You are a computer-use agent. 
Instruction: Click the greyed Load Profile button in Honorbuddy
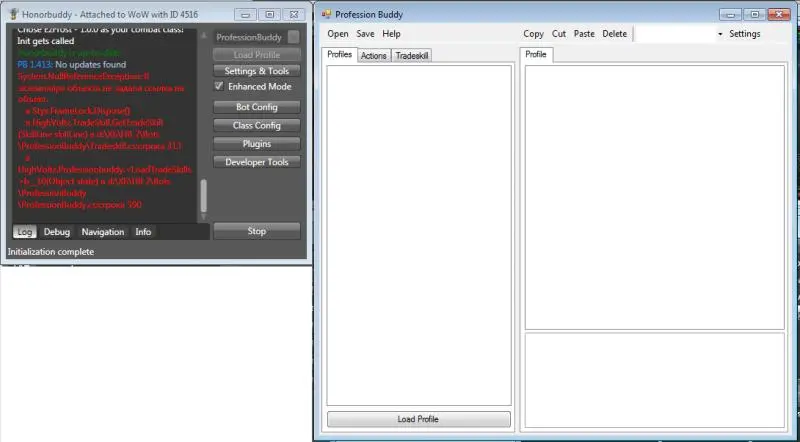(x=257, y=55)
